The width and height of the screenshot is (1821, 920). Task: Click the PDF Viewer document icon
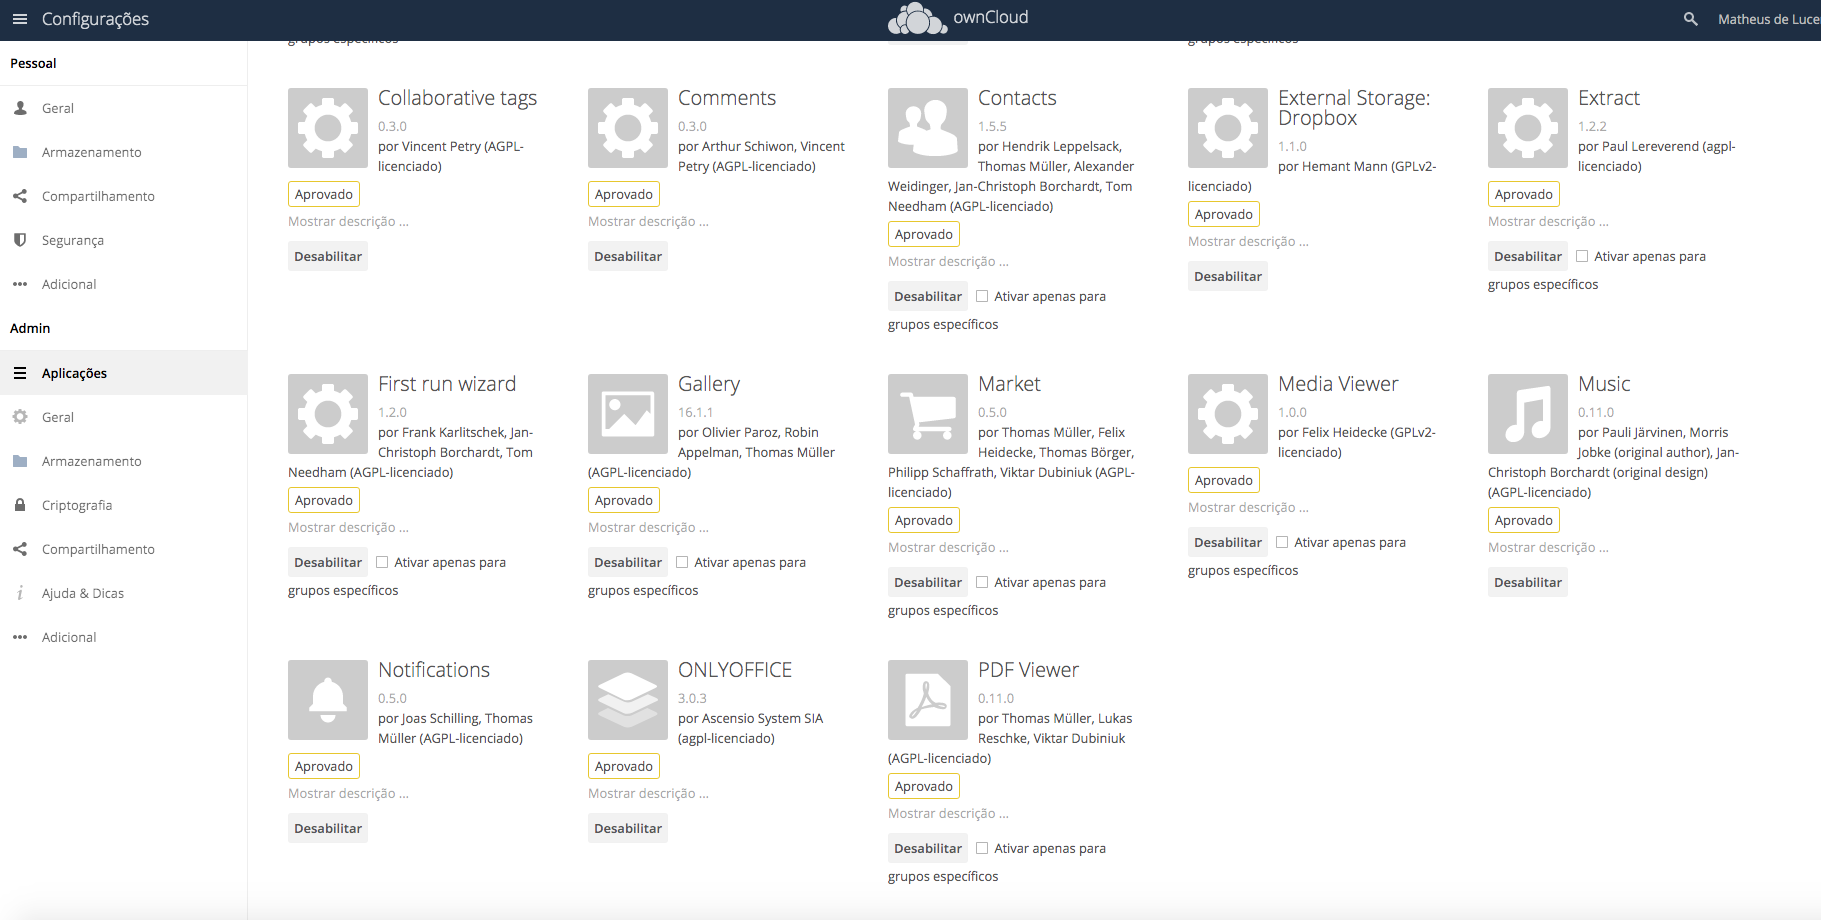pyautogui.click(x=928, y=700)
